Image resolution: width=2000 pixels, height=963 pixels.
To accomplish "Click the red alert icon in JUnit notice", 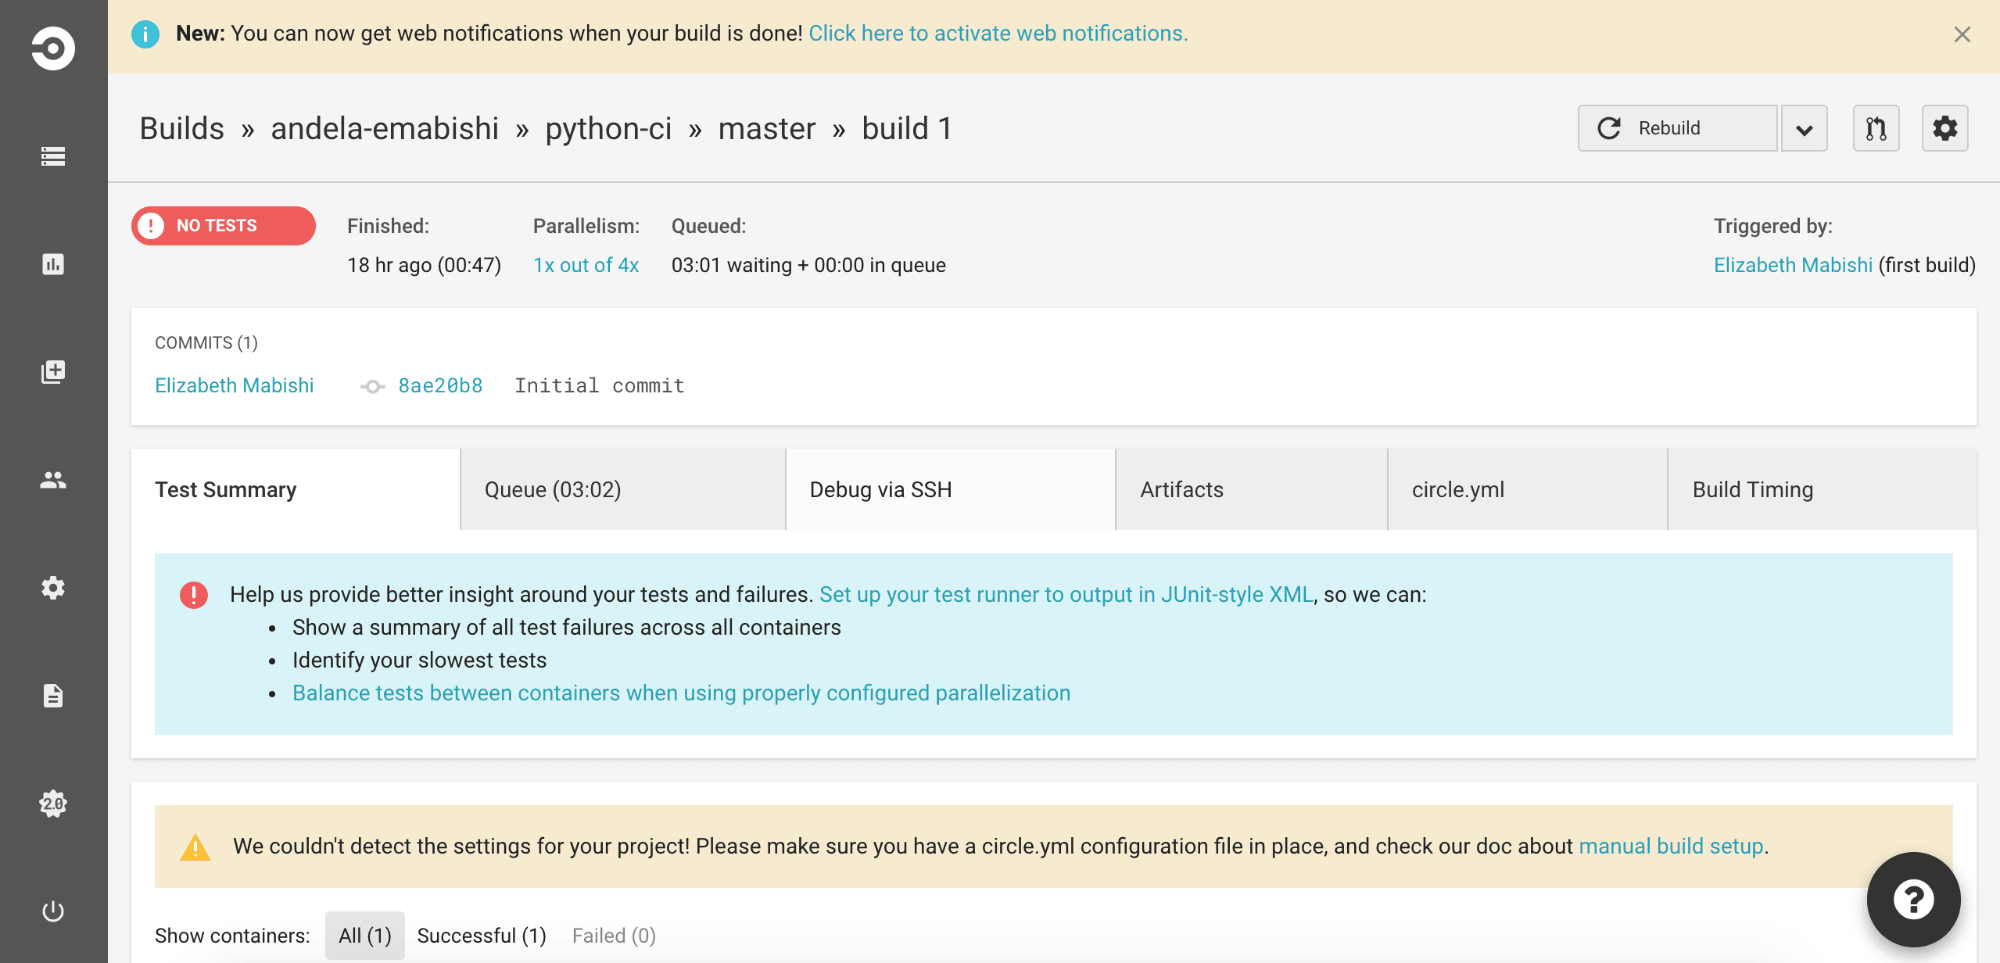I will [194, 595].
